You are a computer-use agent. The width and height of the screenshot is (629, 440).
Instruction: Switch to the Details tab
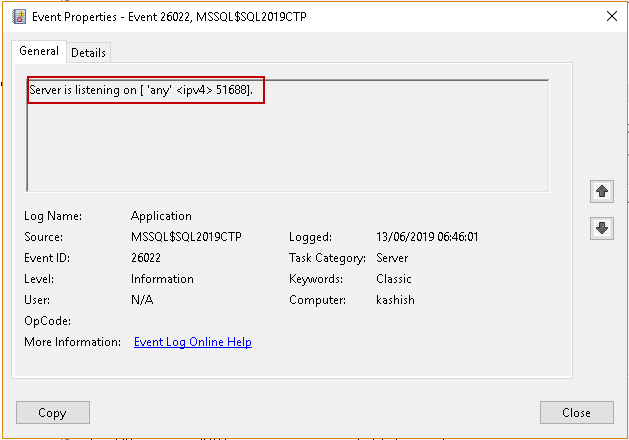[88, 53]
